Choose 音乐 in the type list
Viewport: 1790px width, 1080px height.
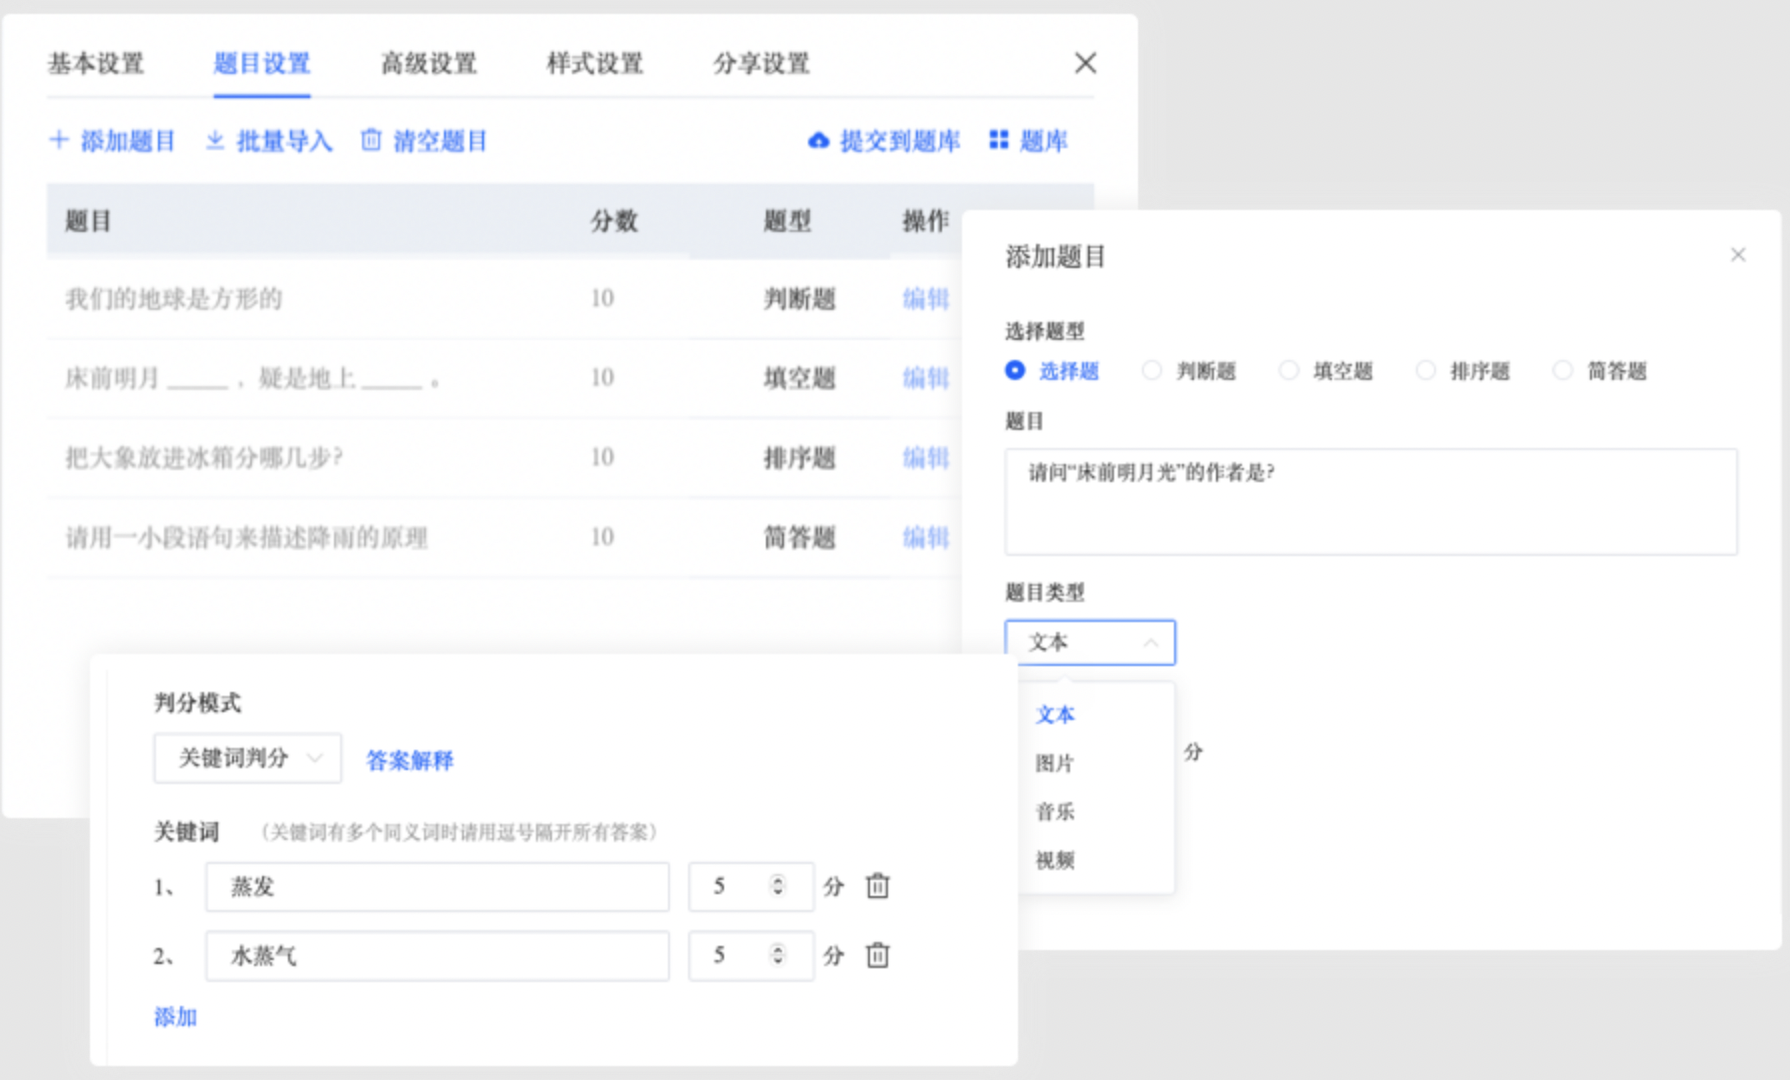[1055, 811]
